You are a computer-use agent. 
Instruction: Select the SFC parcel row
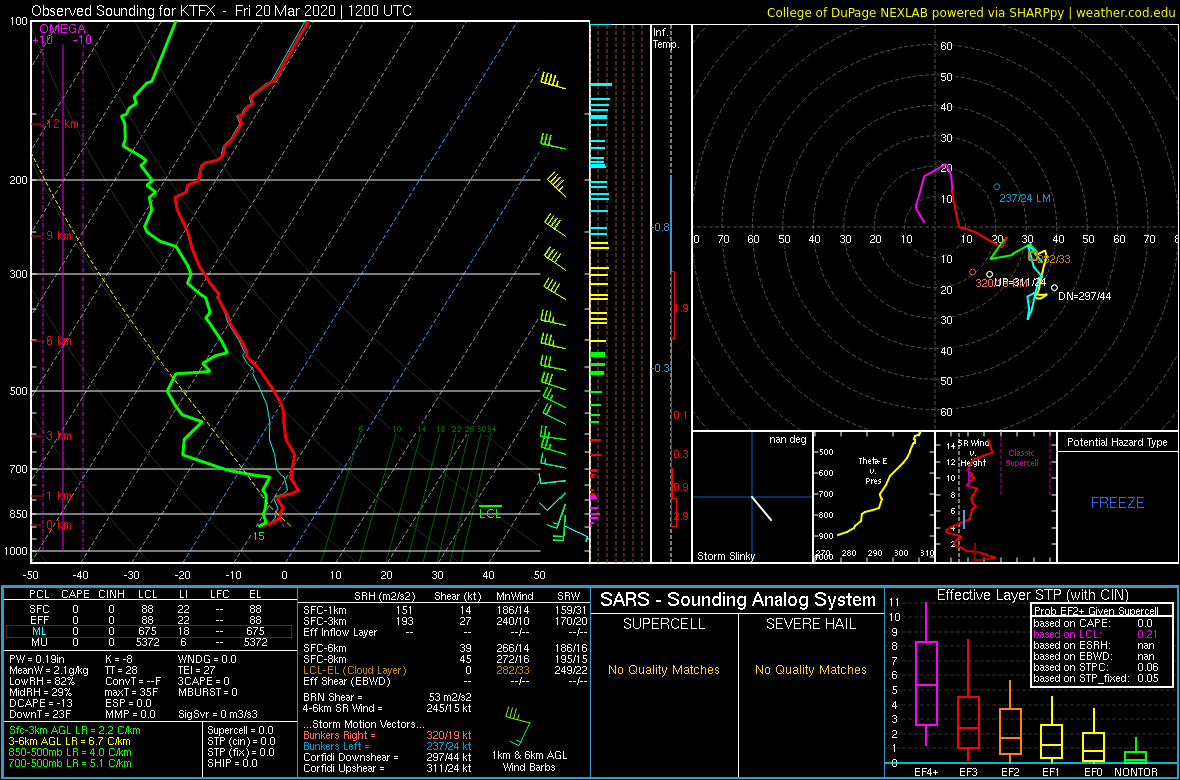point(150,608)
